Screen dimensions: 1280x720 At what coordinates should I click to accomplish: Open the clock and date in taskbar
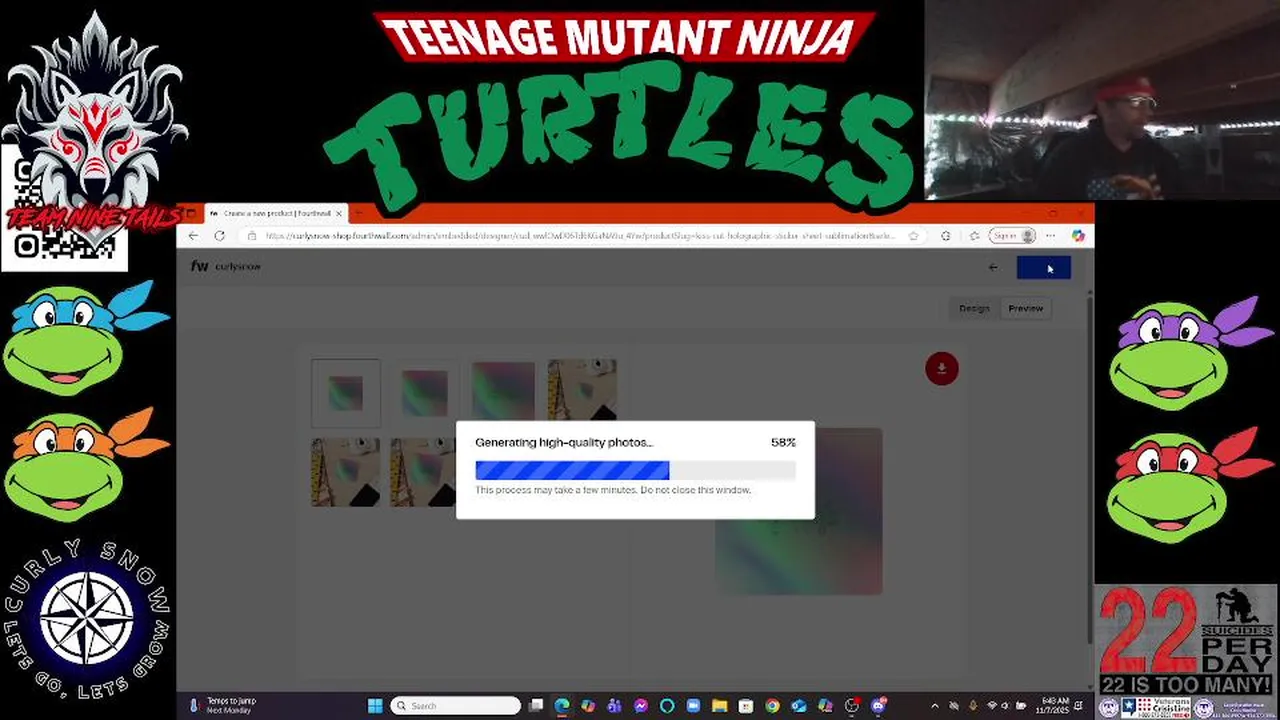point(1055,706)
